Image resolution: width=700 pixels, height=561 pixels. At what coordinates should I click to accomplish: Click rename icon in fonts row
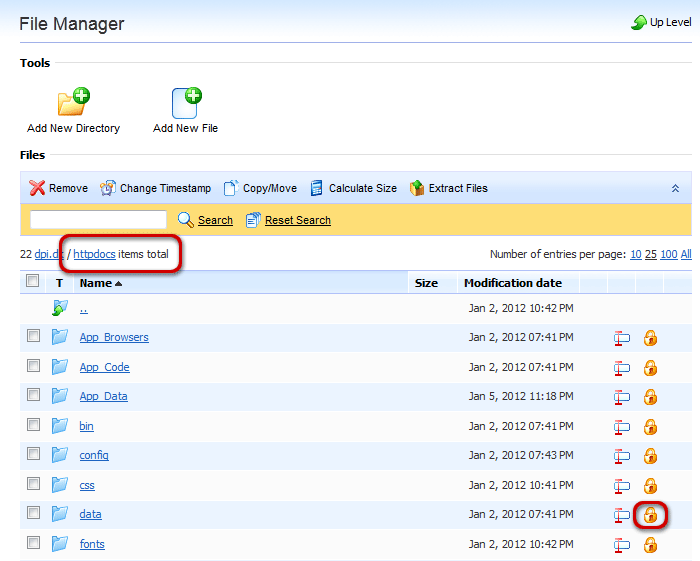621,545
